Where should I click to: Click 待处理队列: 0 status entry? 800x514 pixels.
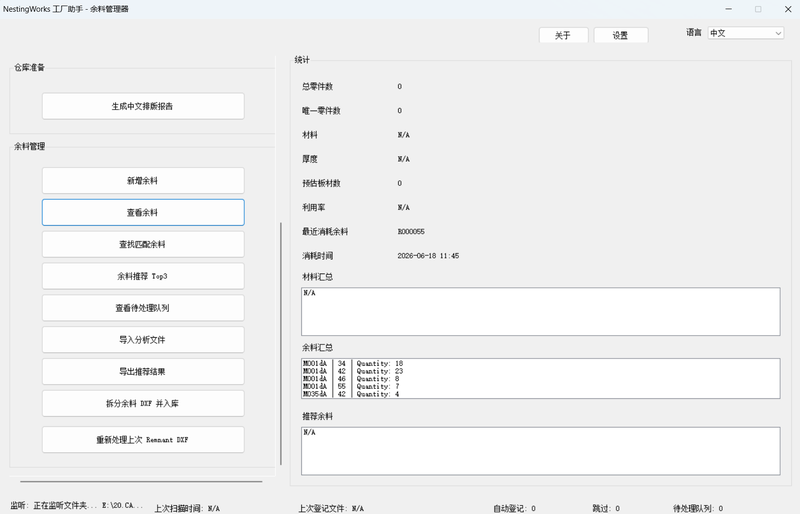tap(698, 508)
